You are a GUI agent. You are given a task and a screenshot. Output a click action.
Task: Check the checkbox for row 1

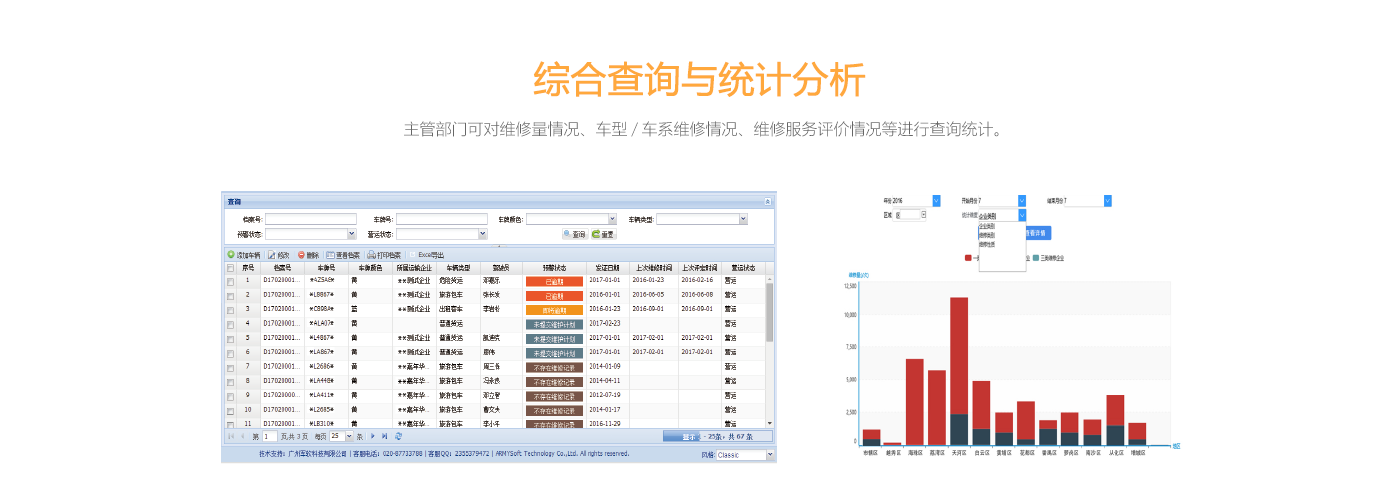230,282
